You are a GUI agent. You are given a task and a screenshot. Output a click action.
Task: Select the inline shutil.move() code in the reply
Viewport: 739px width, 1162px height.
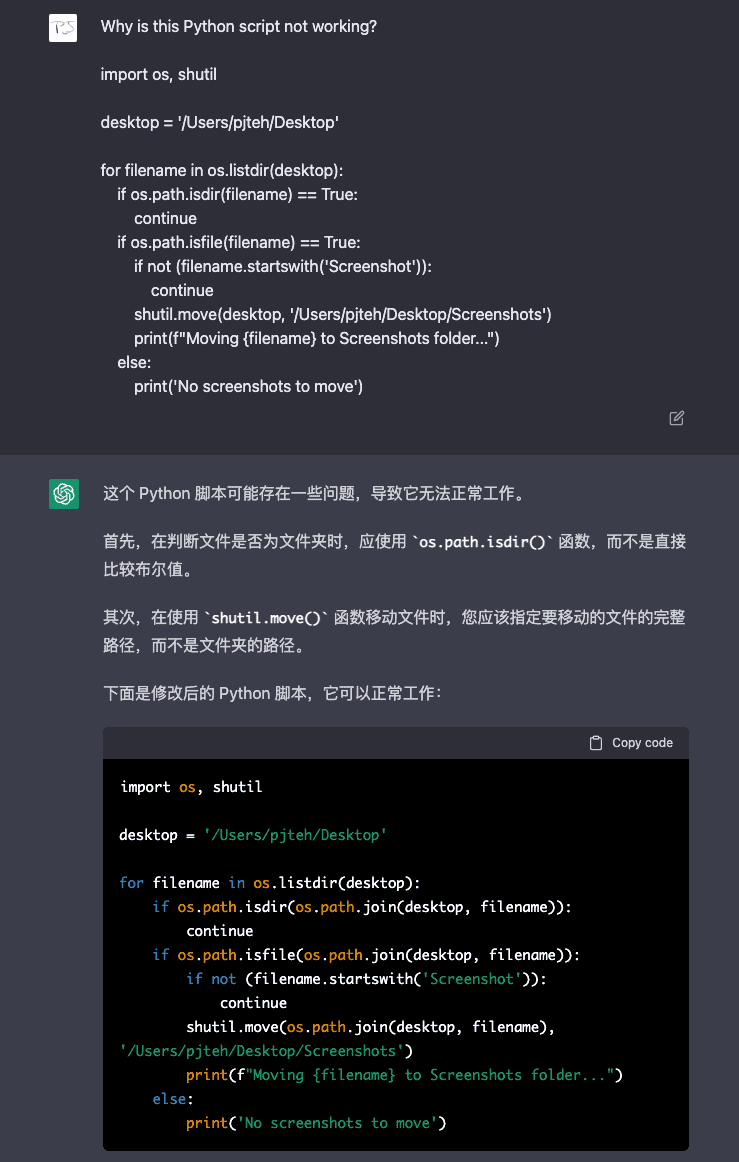pos(264,618)
